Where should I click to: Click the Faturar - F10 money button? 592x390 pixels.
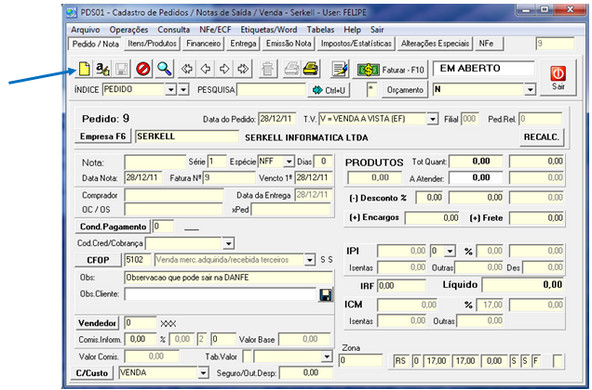point(390,69)
